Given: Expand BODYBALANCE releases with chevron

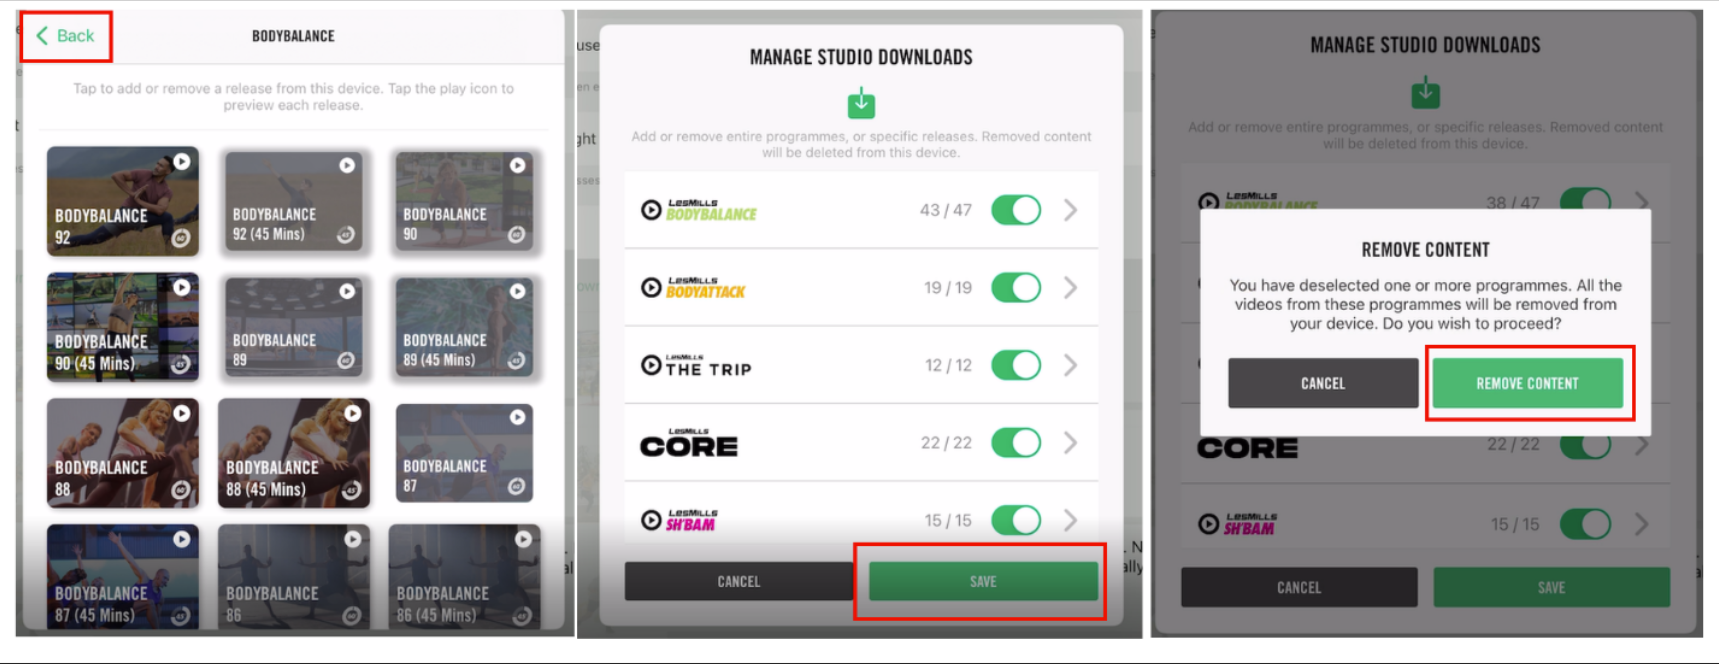Looking at the screenshot, I should pos(1071,210).
